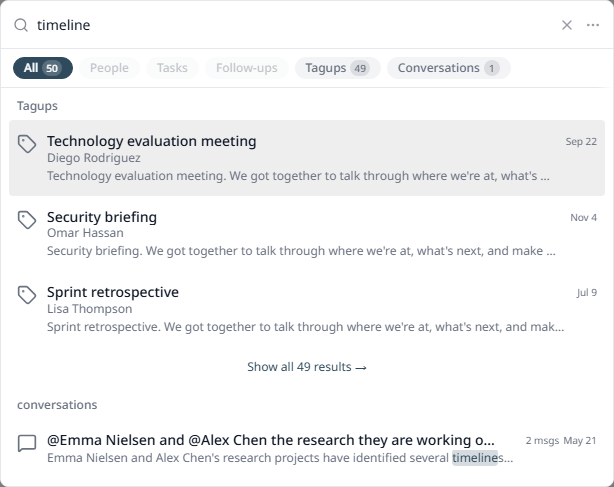Select the People filter tab

pos(109,68)
